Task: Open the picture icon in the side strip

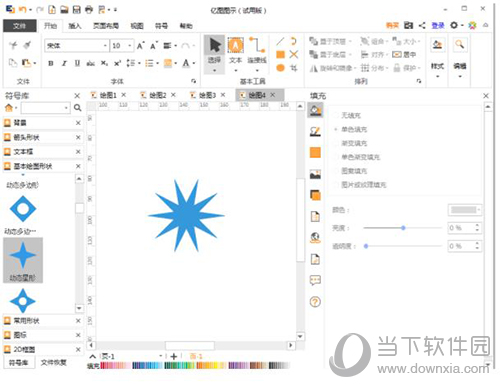Action: coord(315,174)
